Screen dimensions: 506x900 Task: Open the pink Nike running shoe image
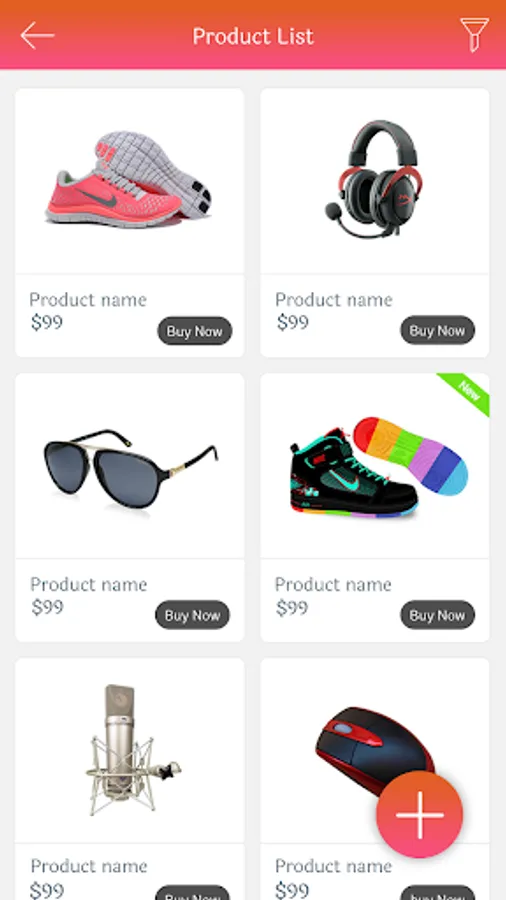[129, 179]
